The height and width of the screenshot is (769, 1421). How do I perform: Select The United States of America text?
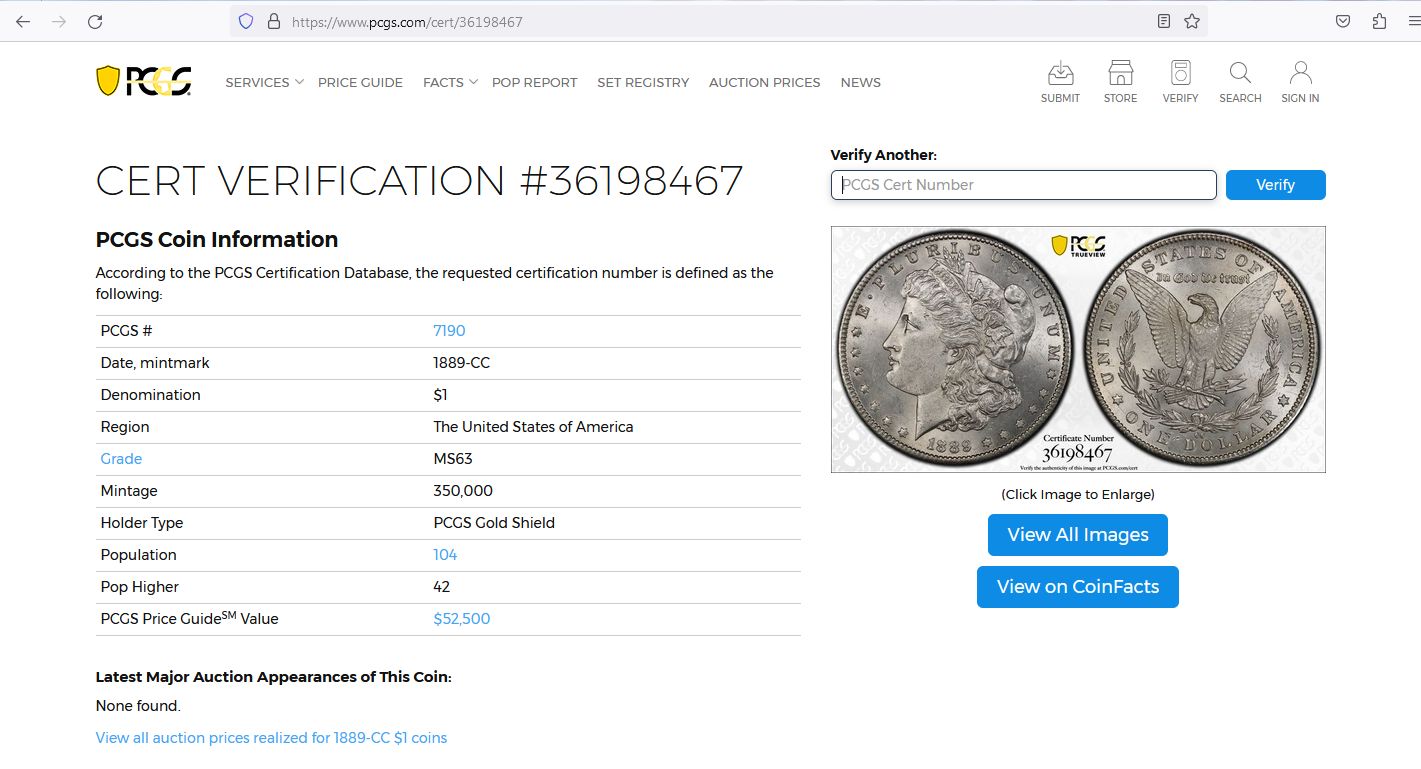533,427
